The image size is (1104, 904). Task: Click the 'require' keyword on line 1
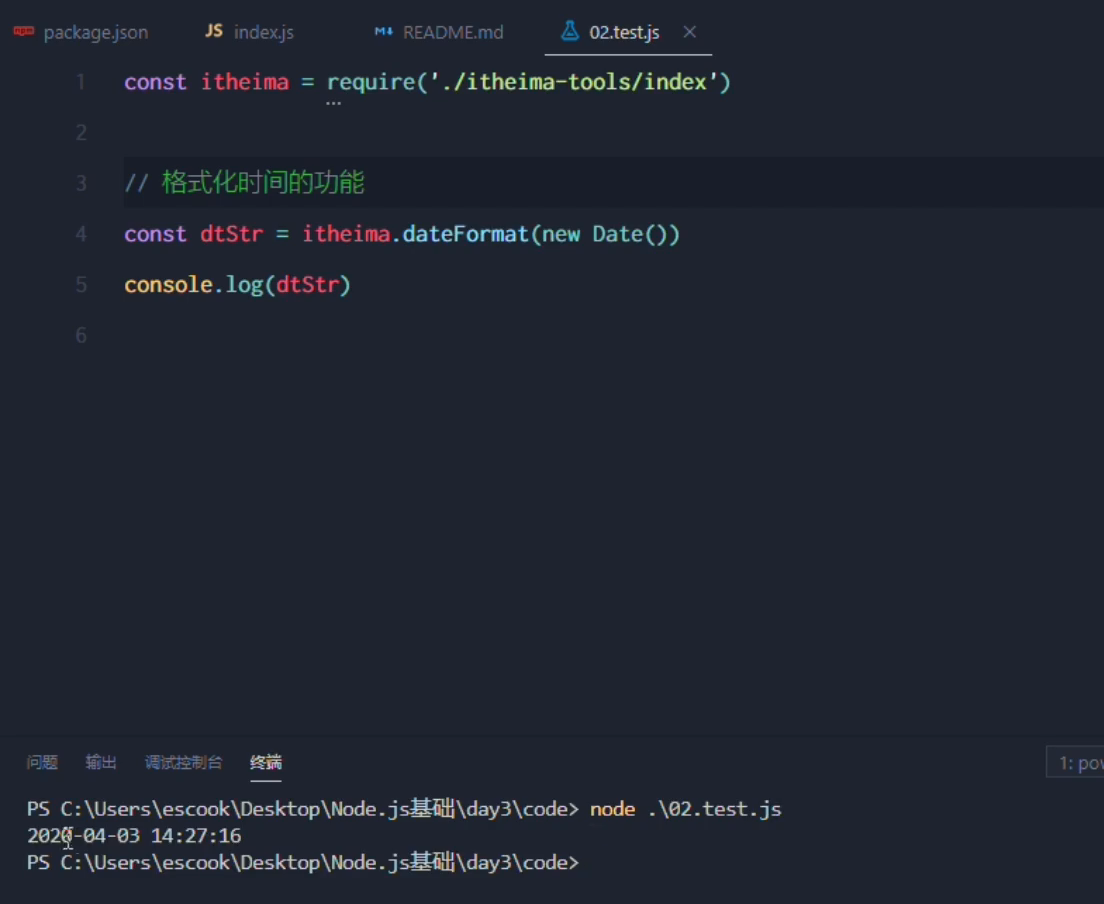371,82
